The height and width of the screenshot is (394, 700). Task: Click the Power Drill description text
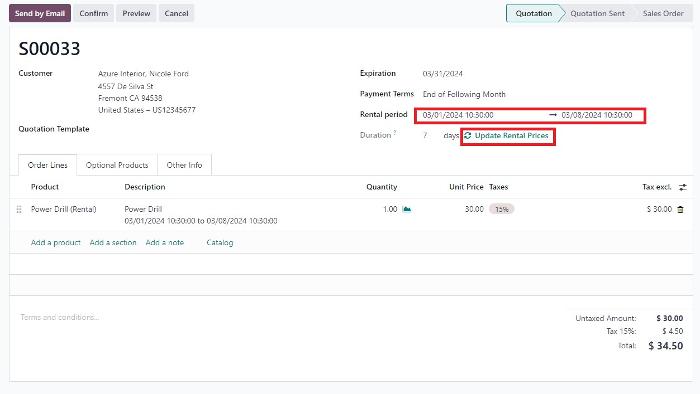[x=143, y=209]
